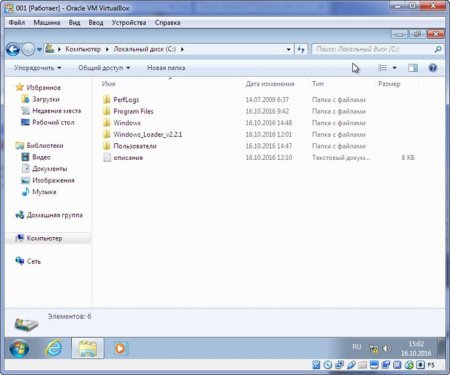Viewport: 450px width, 375px height.
Task: Open the view options dropdown arrow
Action: pyautogui.click(x=395, y=68)
